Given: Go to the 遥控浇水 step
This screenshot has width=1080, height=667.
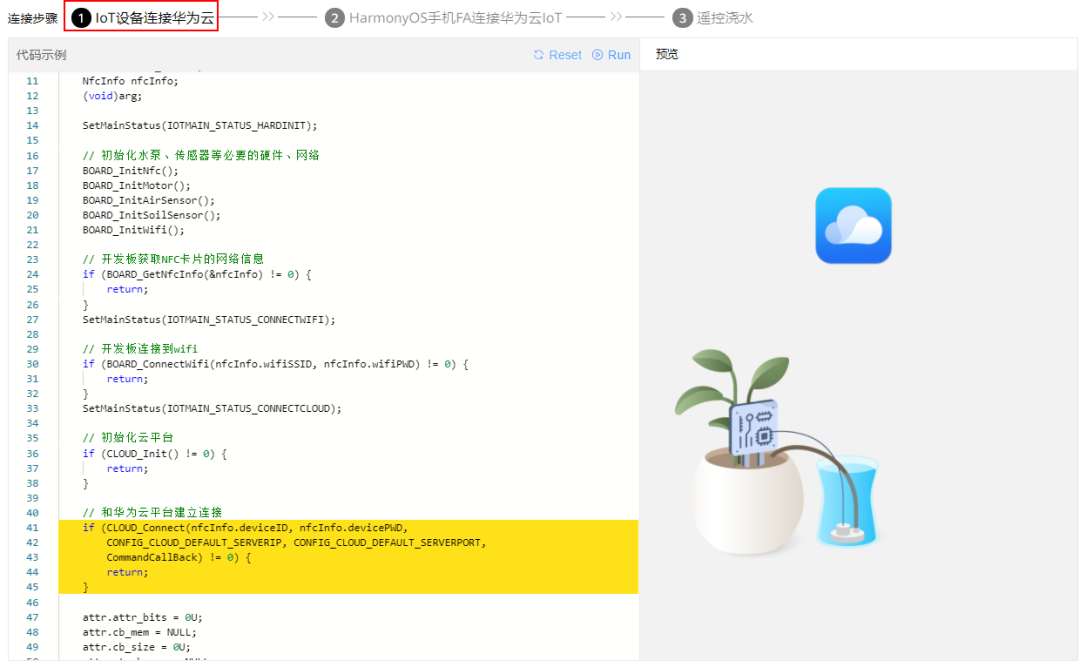Looking at the screenshot, I should click(726, 18).
